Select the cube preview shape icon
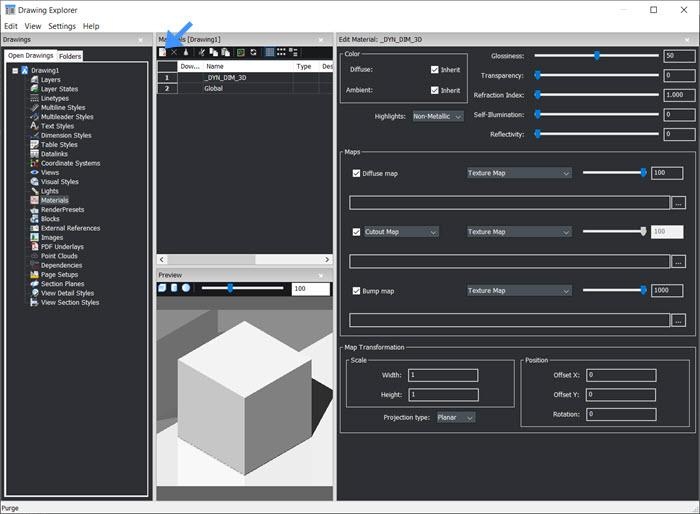The width and height of the screenshot is (700, 514). pyautogui.click(x=164, y=288)
